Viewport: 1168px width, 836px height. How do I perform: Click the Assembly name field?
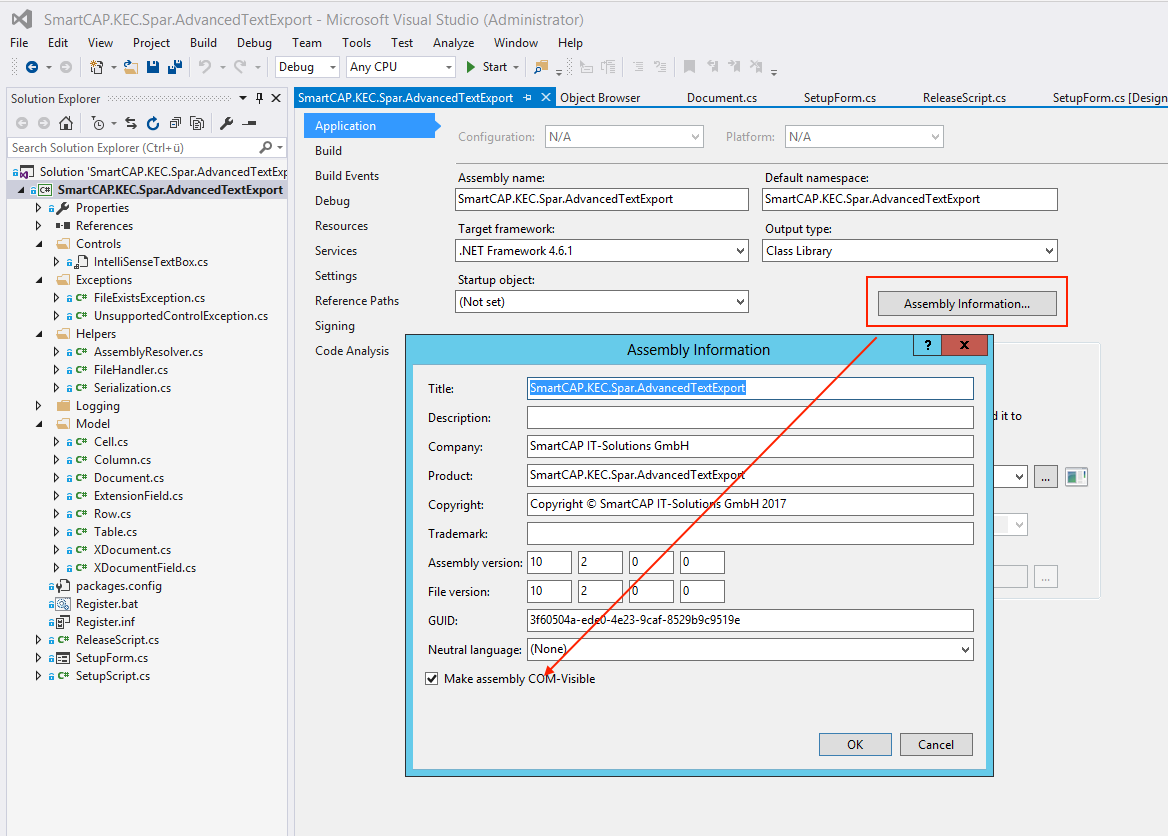click(x=602, y=199)
